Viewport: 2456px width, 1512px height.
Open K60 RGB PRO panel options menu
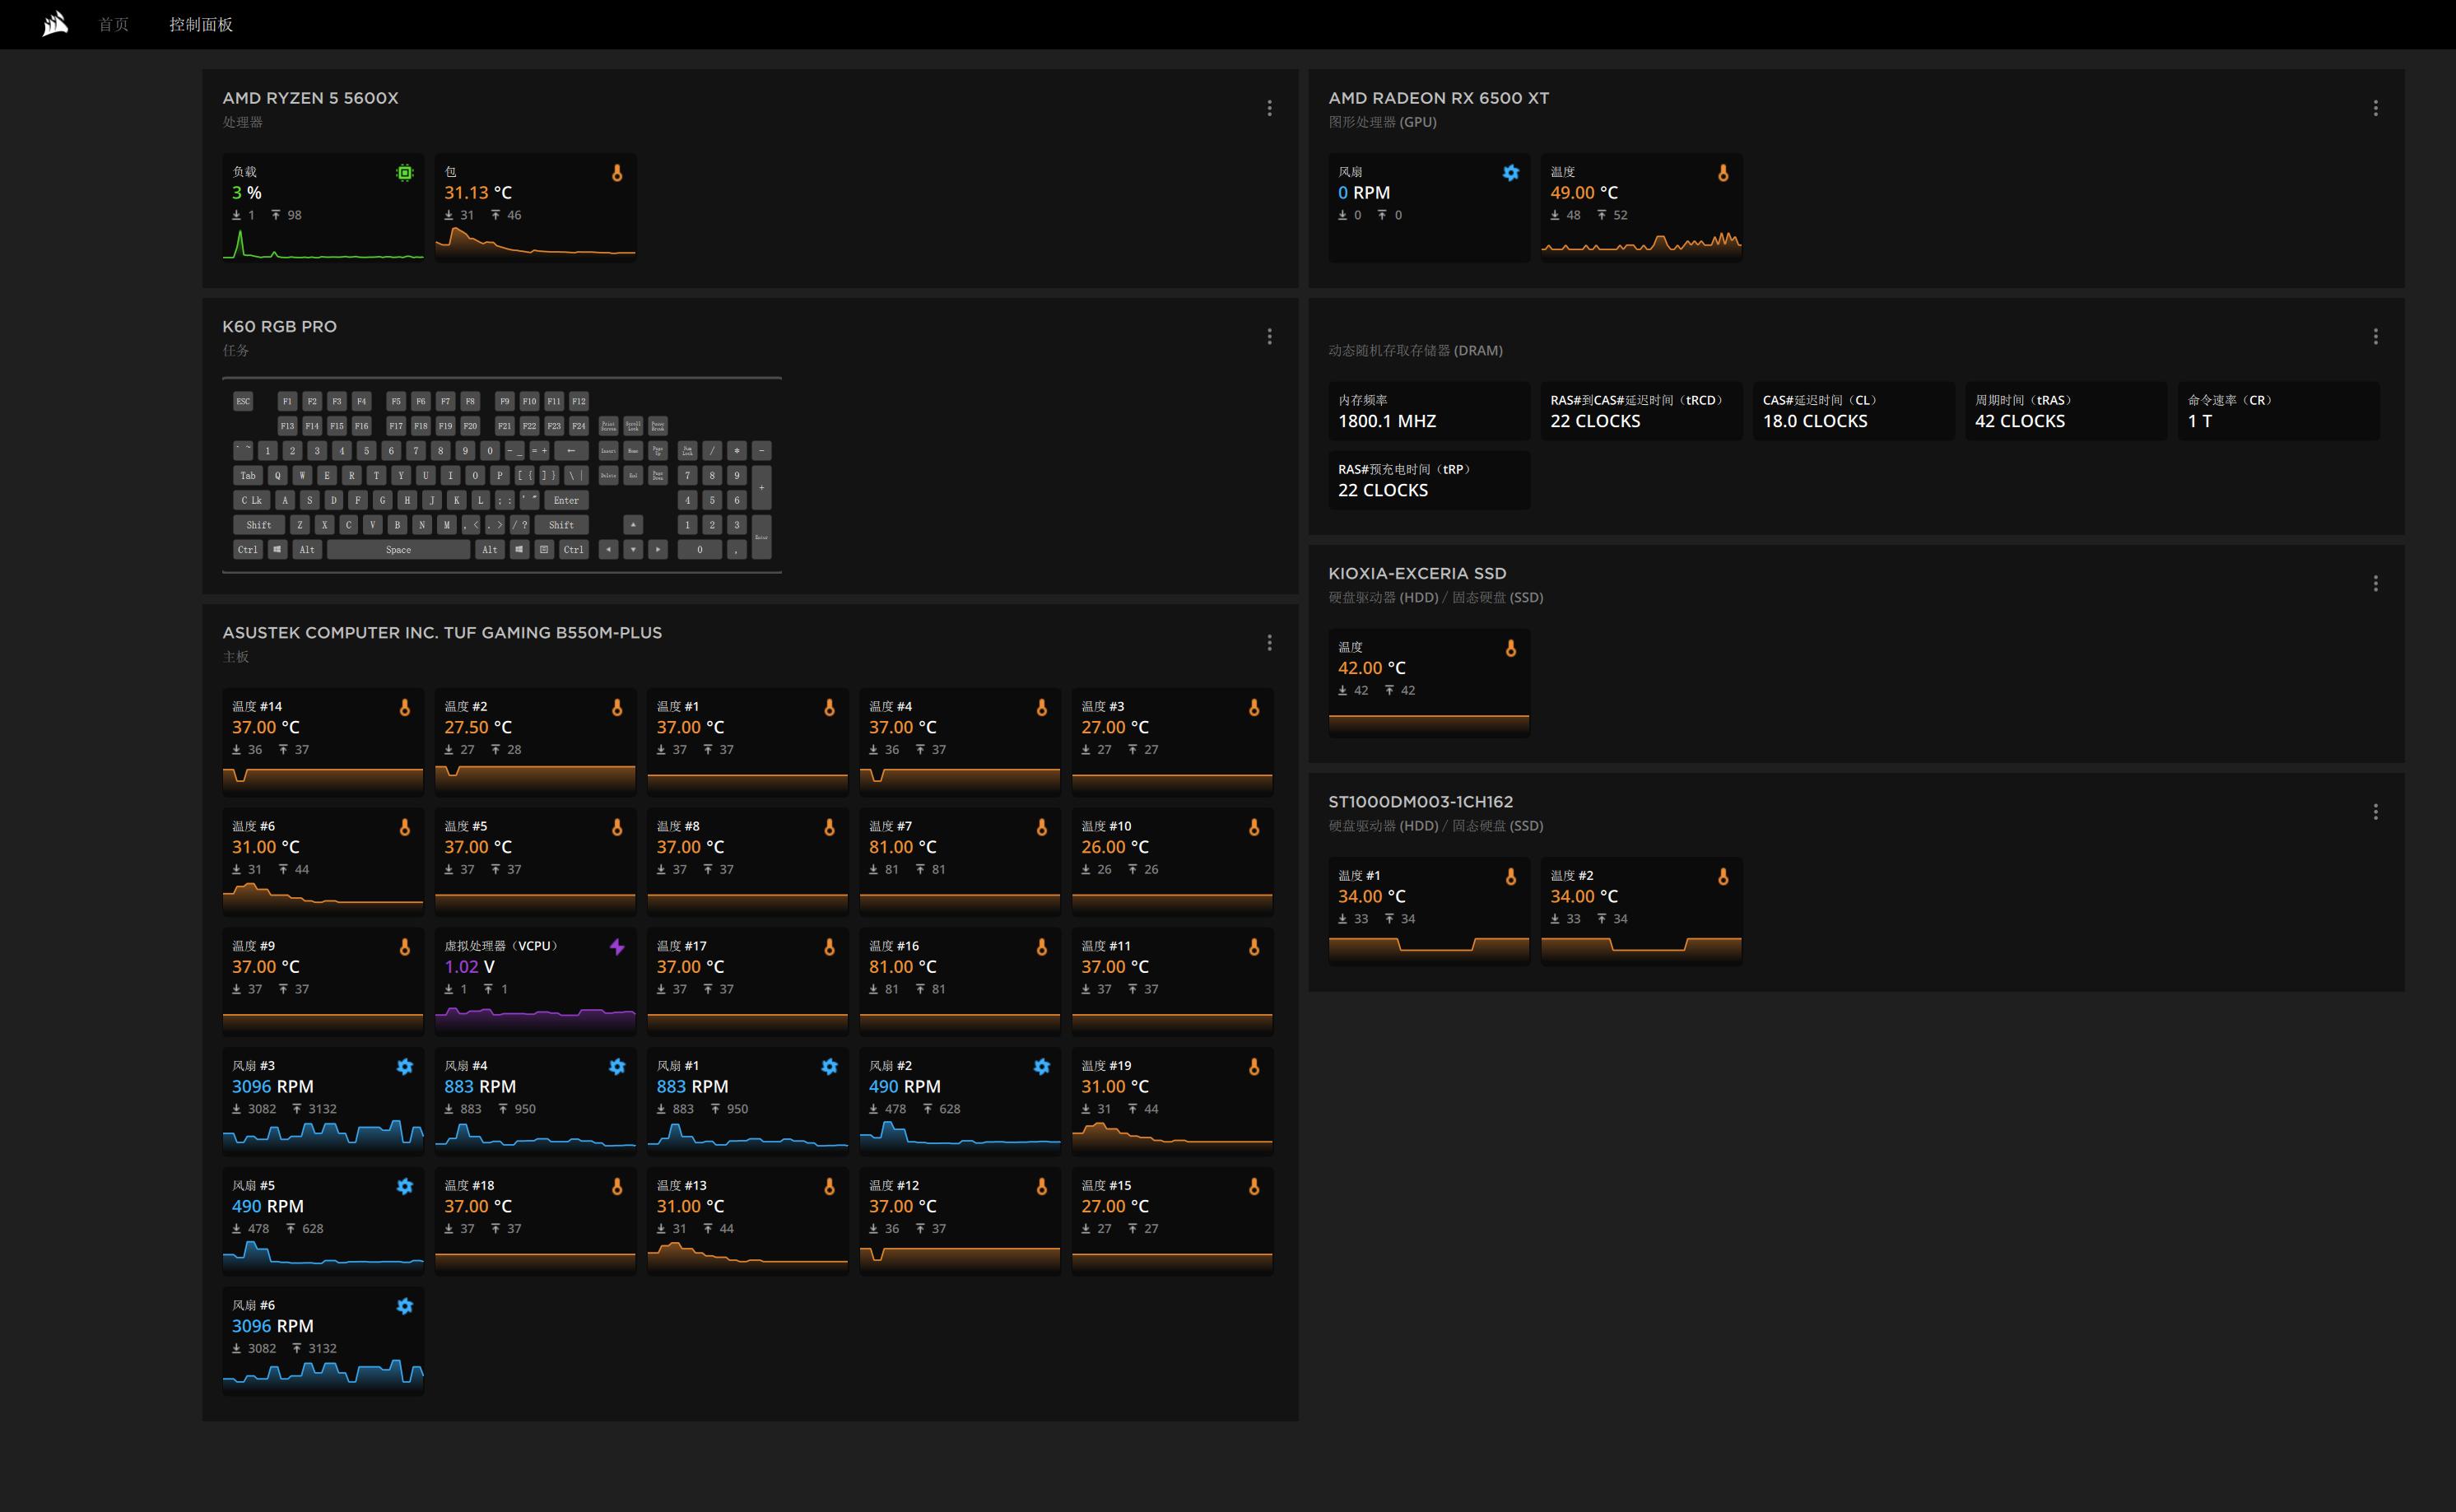pos(1269,337)
